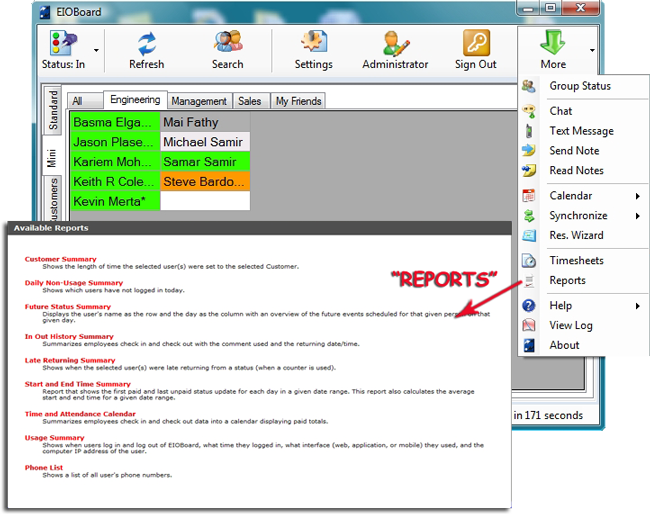Click the Text Message phone icon
This screenshot has width=650, height=514.
coord(529,131)
